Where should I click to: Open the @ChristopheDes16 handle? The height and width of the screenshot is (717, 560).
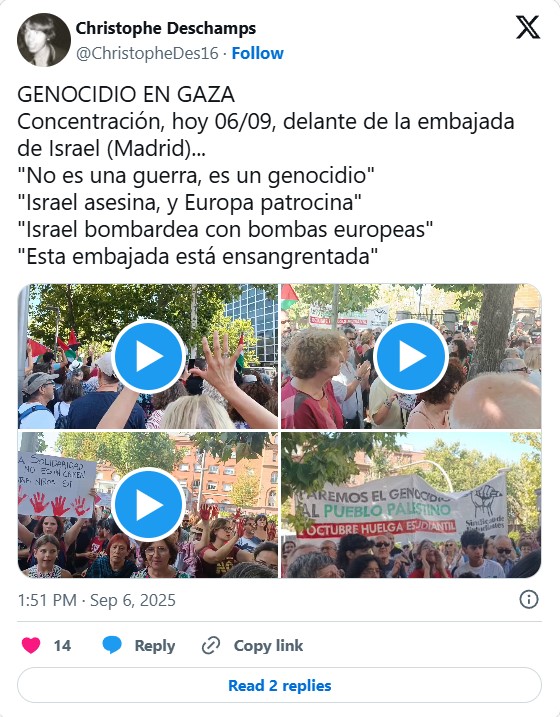click(x=147, y=54)
